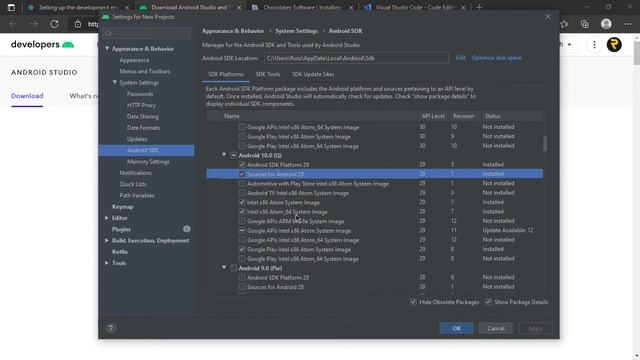Screen dimensions: 640x360
Task: Close the Settings dialog
Action: pyautogui.click(x=548, y=17)
